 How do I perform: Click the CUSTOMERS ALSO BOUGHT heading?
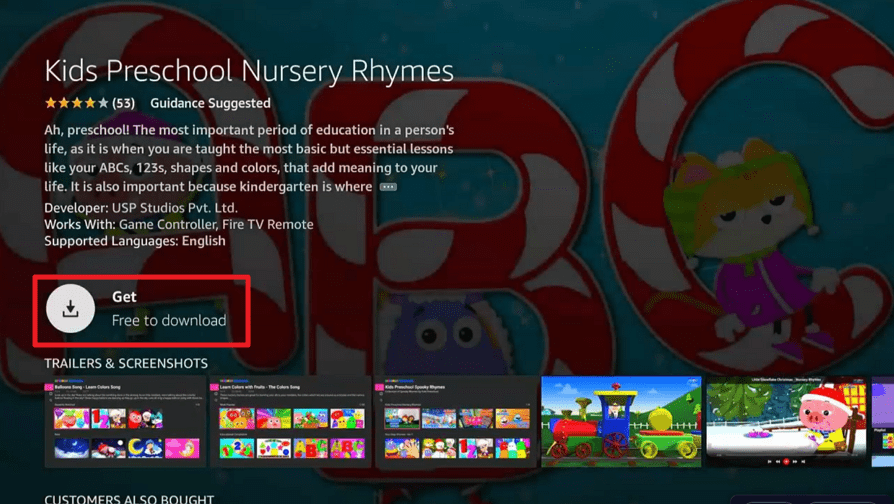(129, 499)
